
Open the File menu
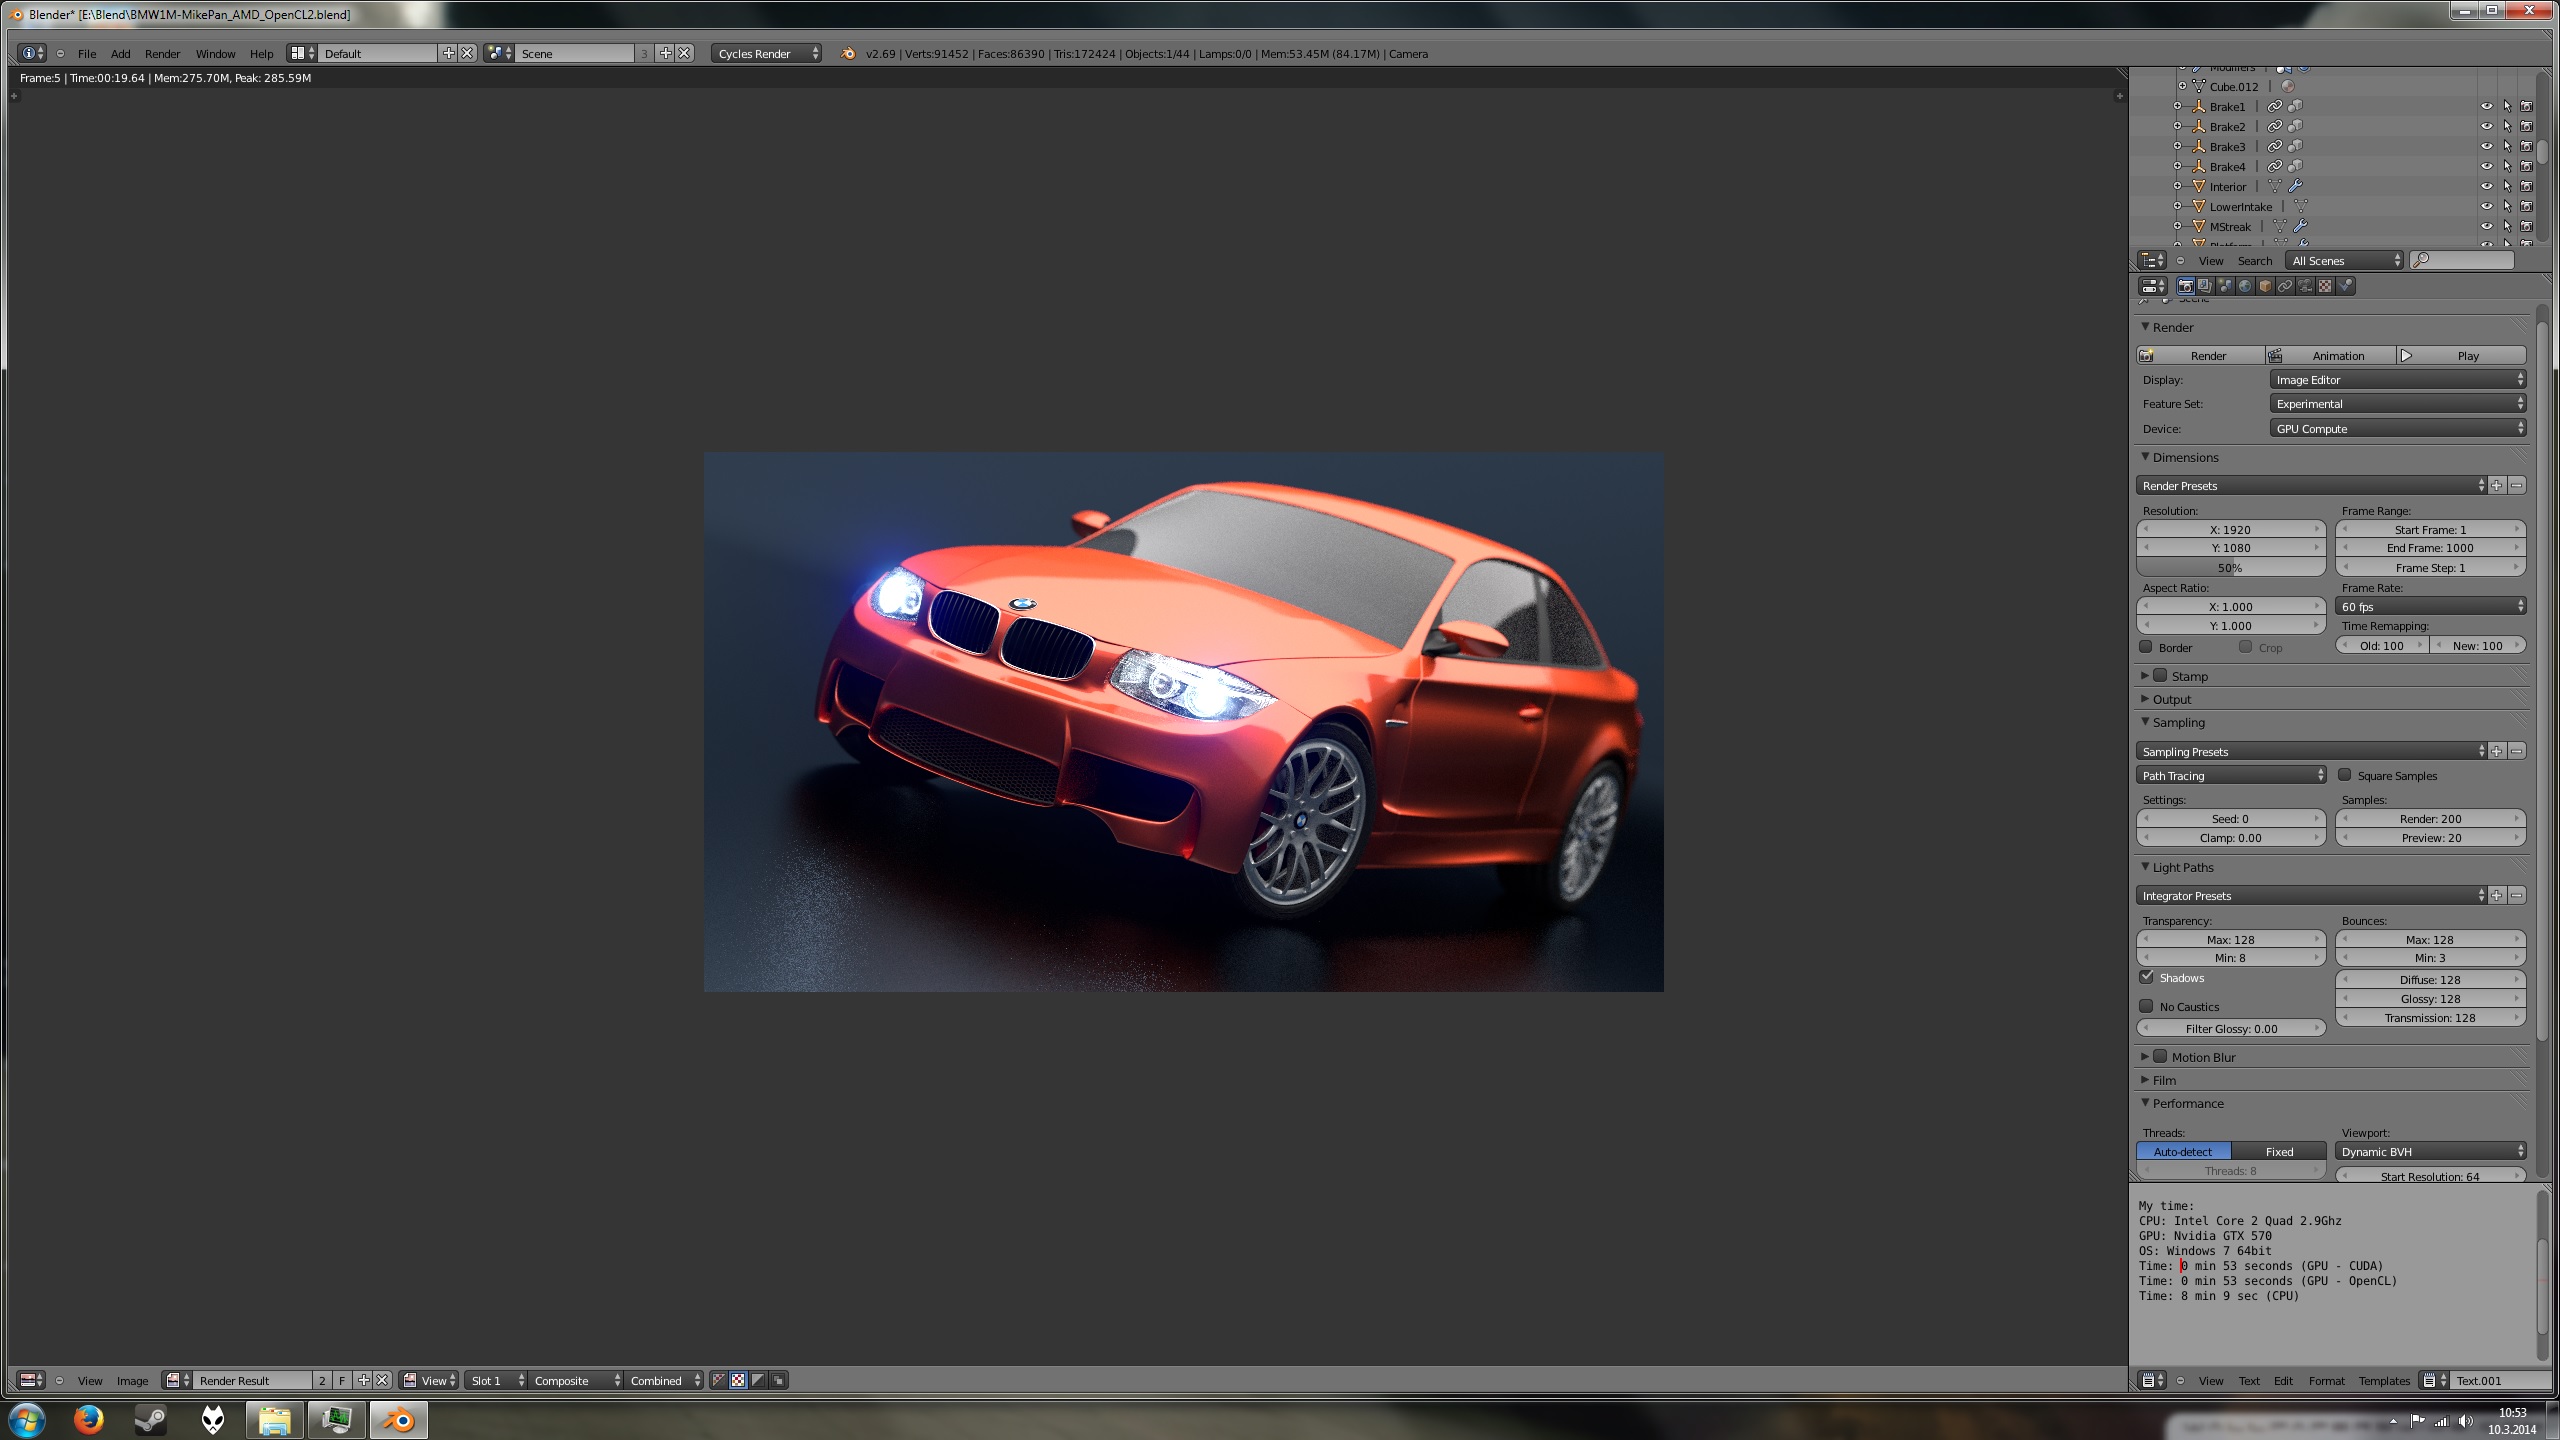[87, 53]
